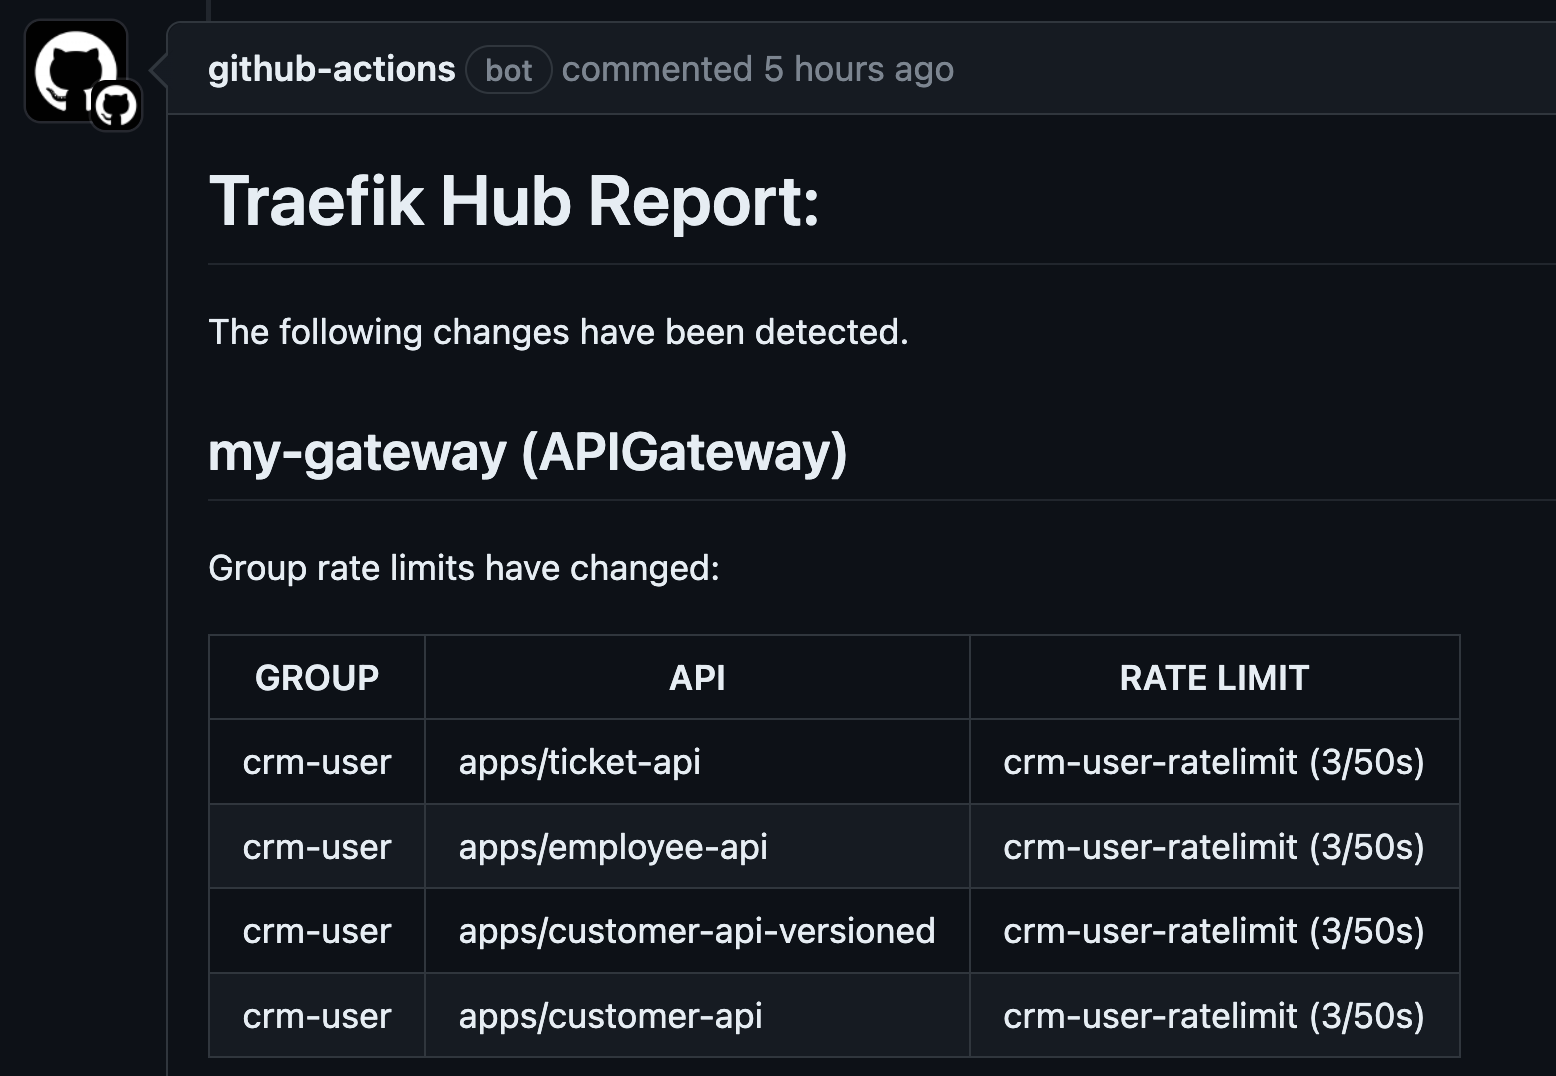Click the crm-user cell in the top row
Viewport: 1556px width, 1076px height.
(x=316, y=761)
